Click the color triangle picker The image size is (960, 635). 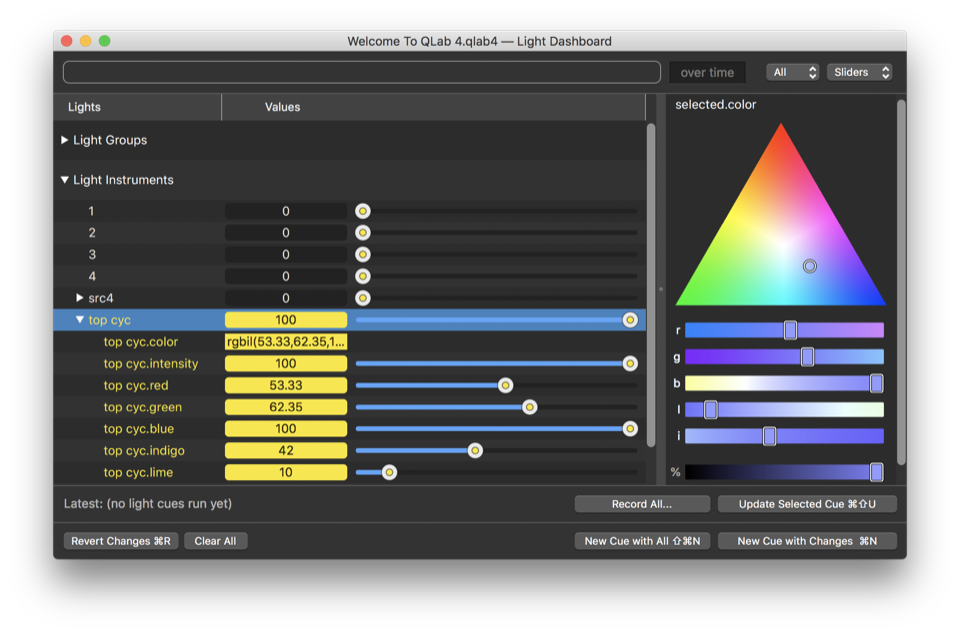[x=781, y=230]
